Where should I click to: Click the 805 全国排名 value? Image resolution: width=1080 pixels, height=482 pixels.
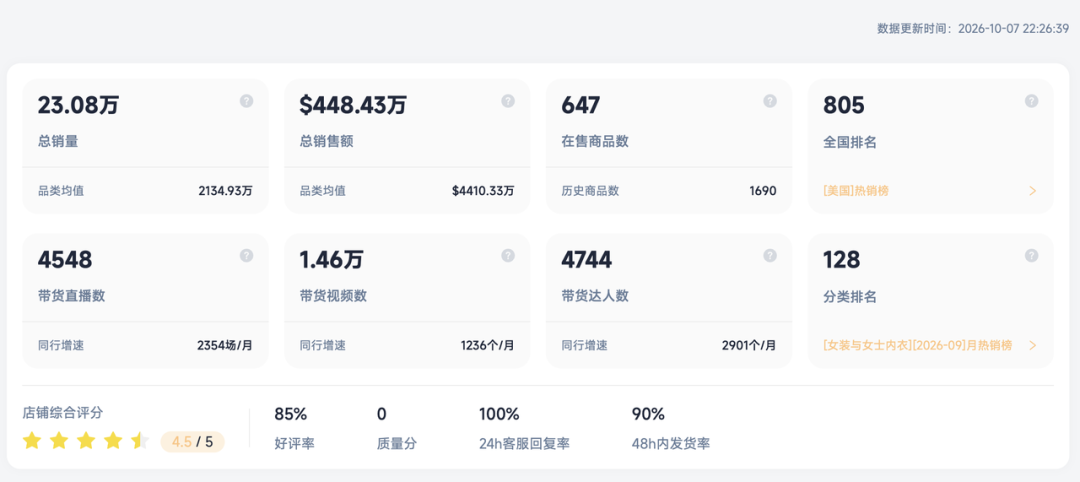click(x=844, y=105)
